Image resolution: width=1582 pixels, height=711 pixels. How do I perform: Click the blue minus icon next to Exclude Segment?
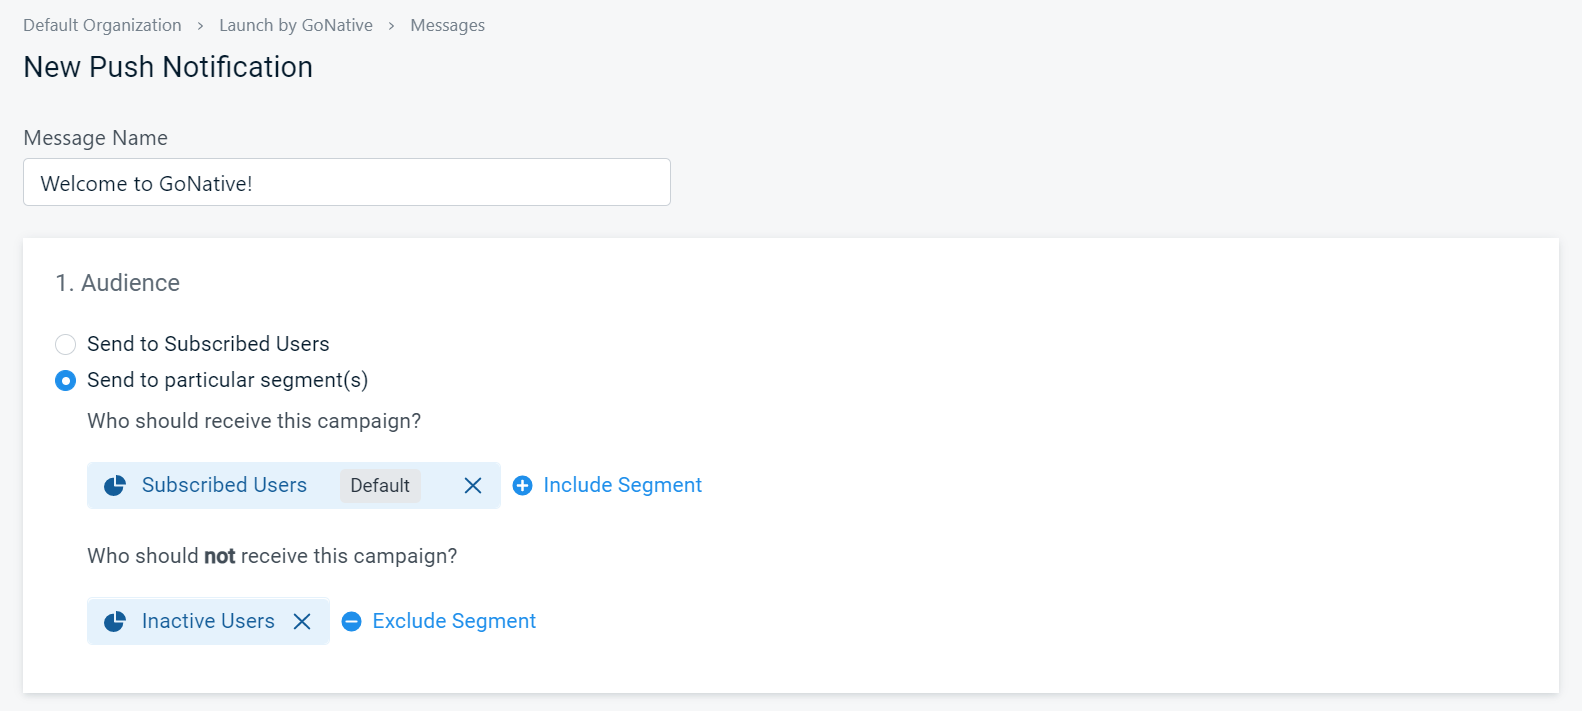pos(351,621)
